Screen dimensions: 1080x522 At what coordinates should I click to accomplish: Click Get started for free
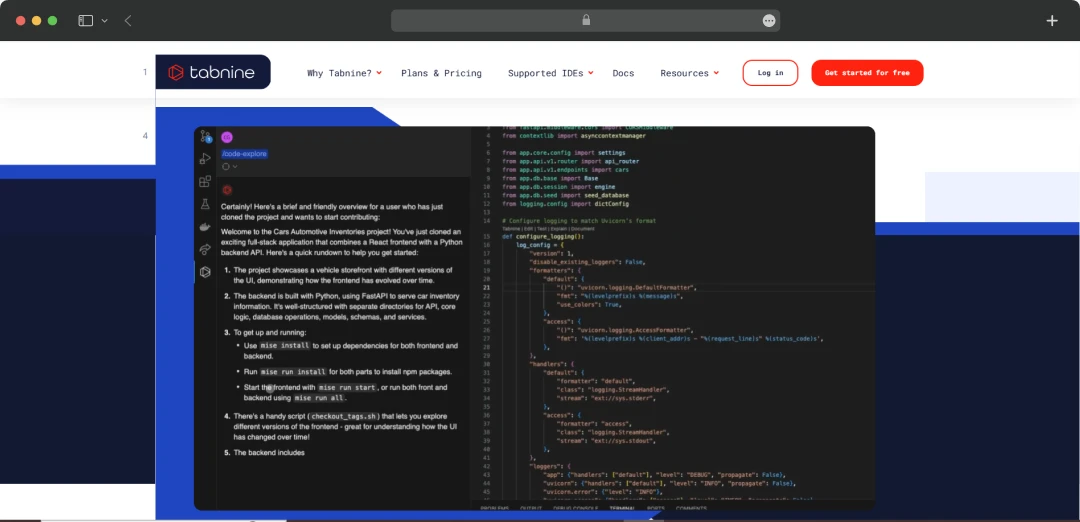tap(867, 73)
